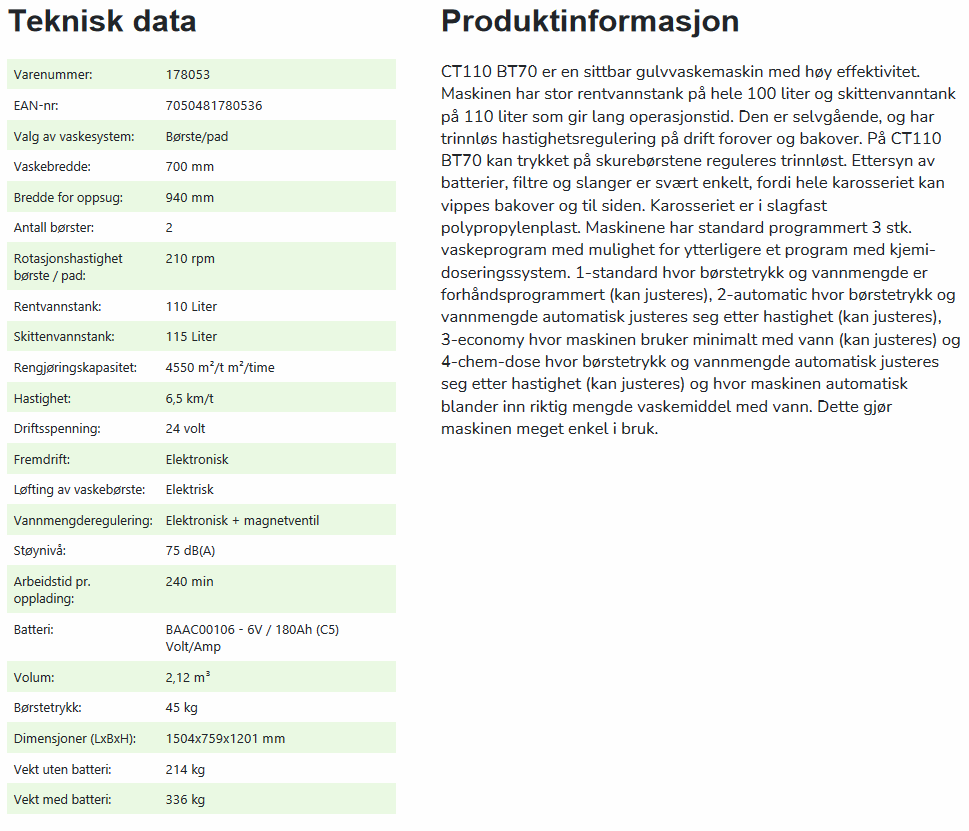This screenshot has width=969, height=831.
Task: Click the Teknisk data heading
Action: coord(102,21)
